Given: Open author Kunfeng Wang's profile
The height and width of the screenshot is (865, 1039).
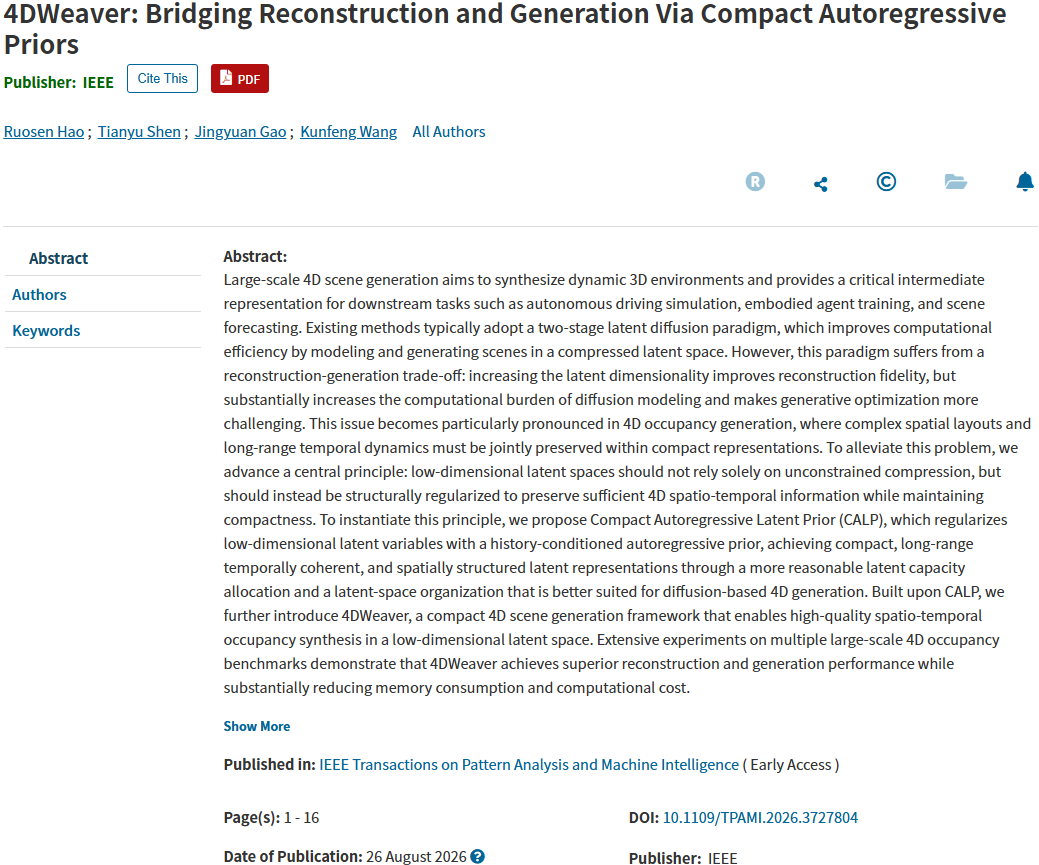Looking at the screenshot, I should pyautogui.click(x=349, y=132).
